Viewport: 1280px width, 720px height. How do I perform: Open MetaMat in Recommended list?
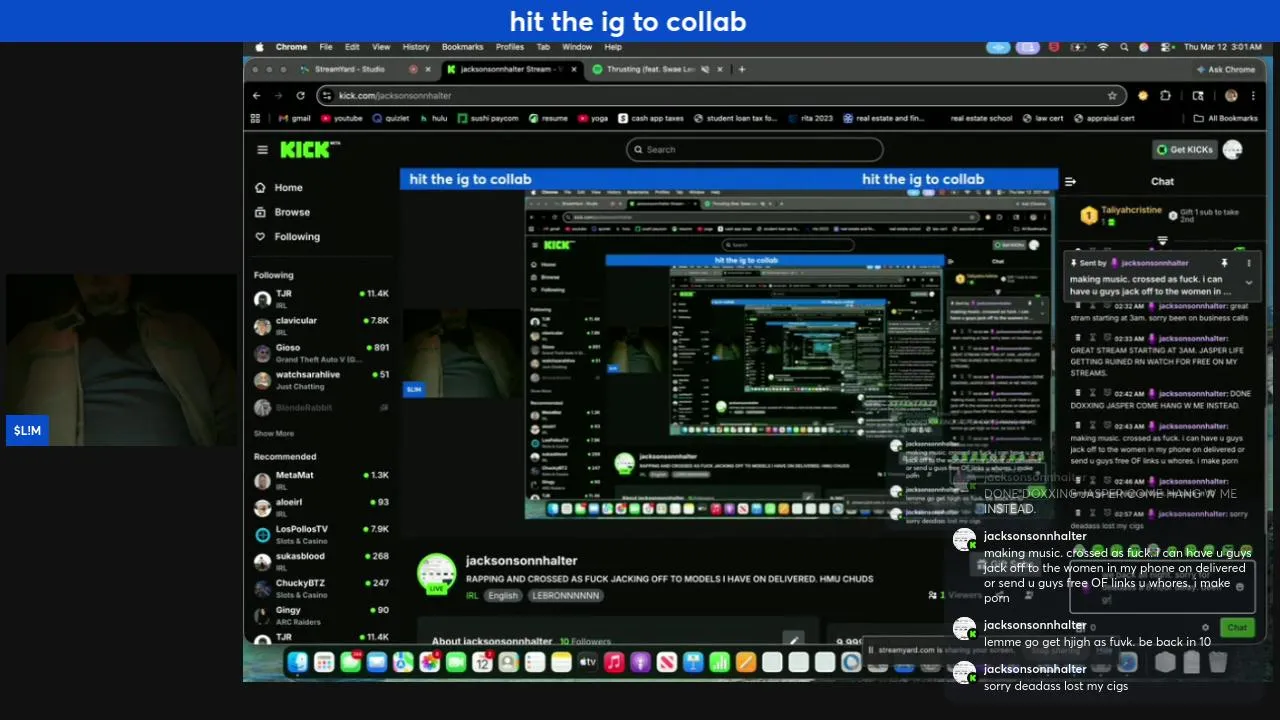321,480
